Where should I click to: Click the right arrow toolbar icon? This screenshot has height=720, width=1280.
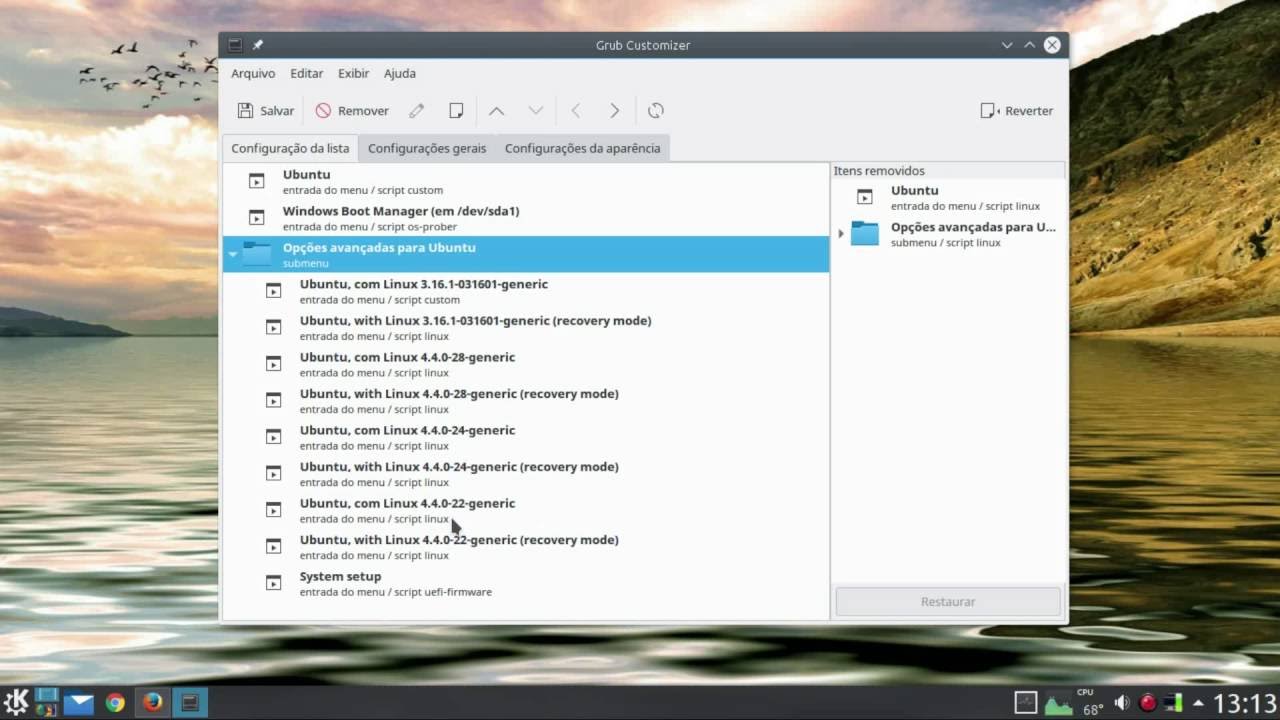tap(615, 111)
